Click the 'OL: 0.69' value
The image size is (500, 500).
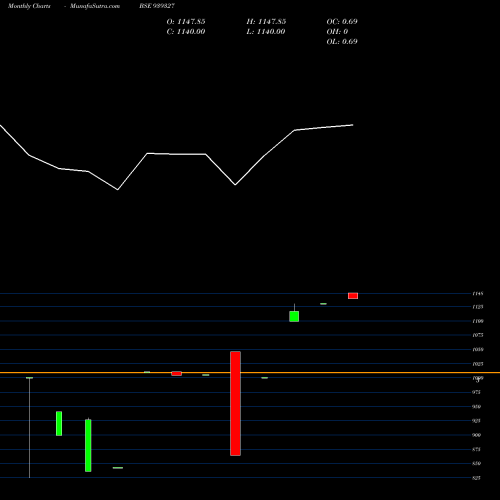tap(342, 42)
